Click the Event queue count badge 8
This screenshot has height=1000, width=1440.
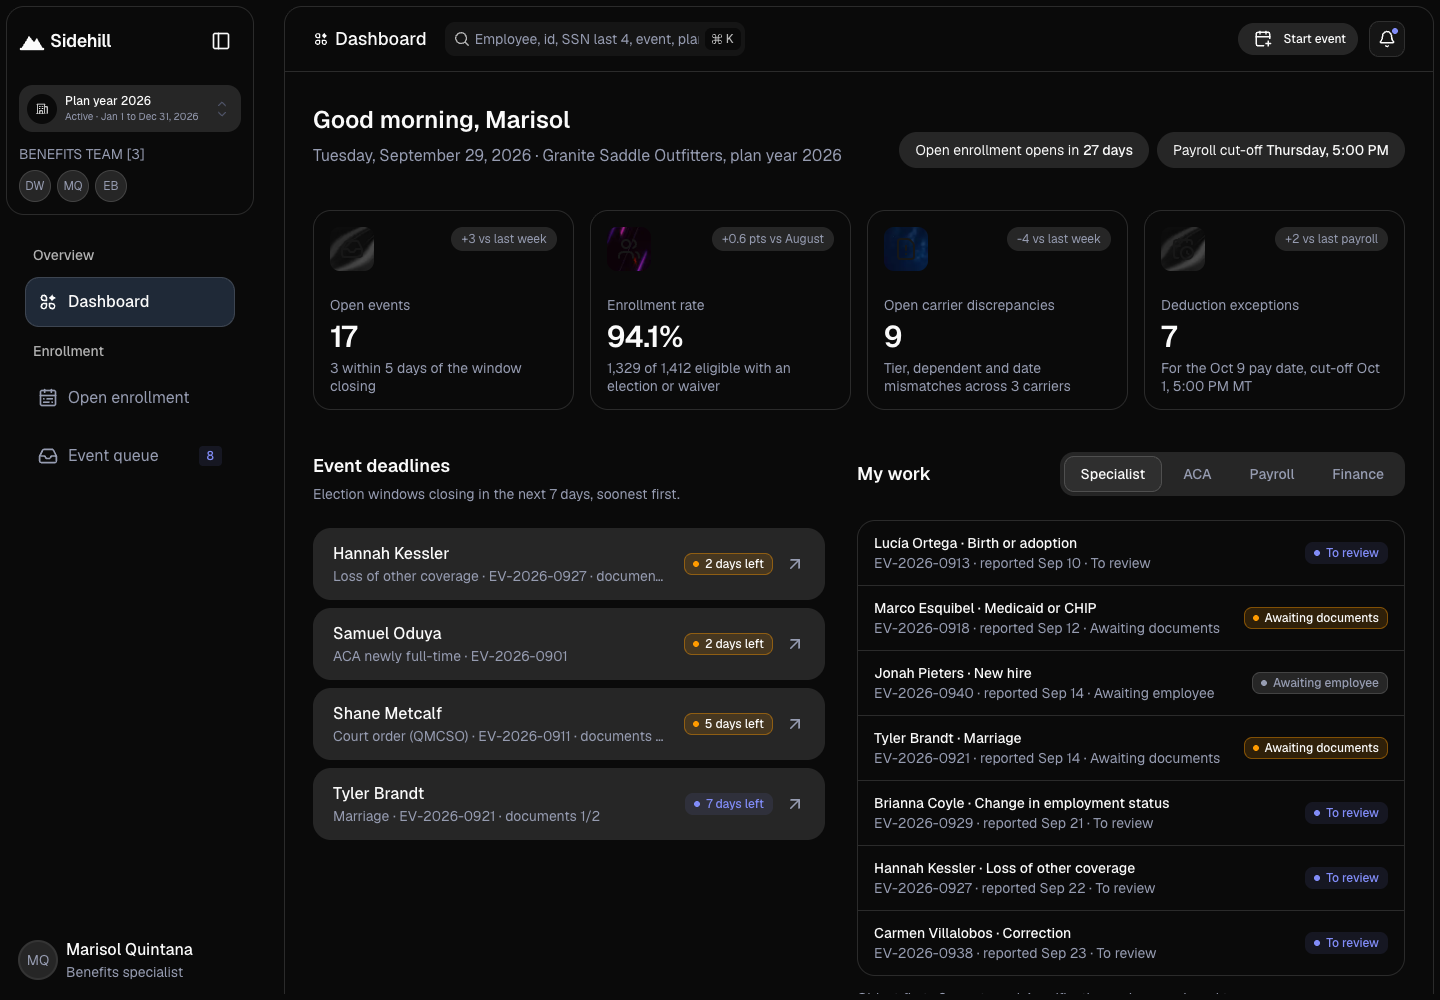point(210,456)
